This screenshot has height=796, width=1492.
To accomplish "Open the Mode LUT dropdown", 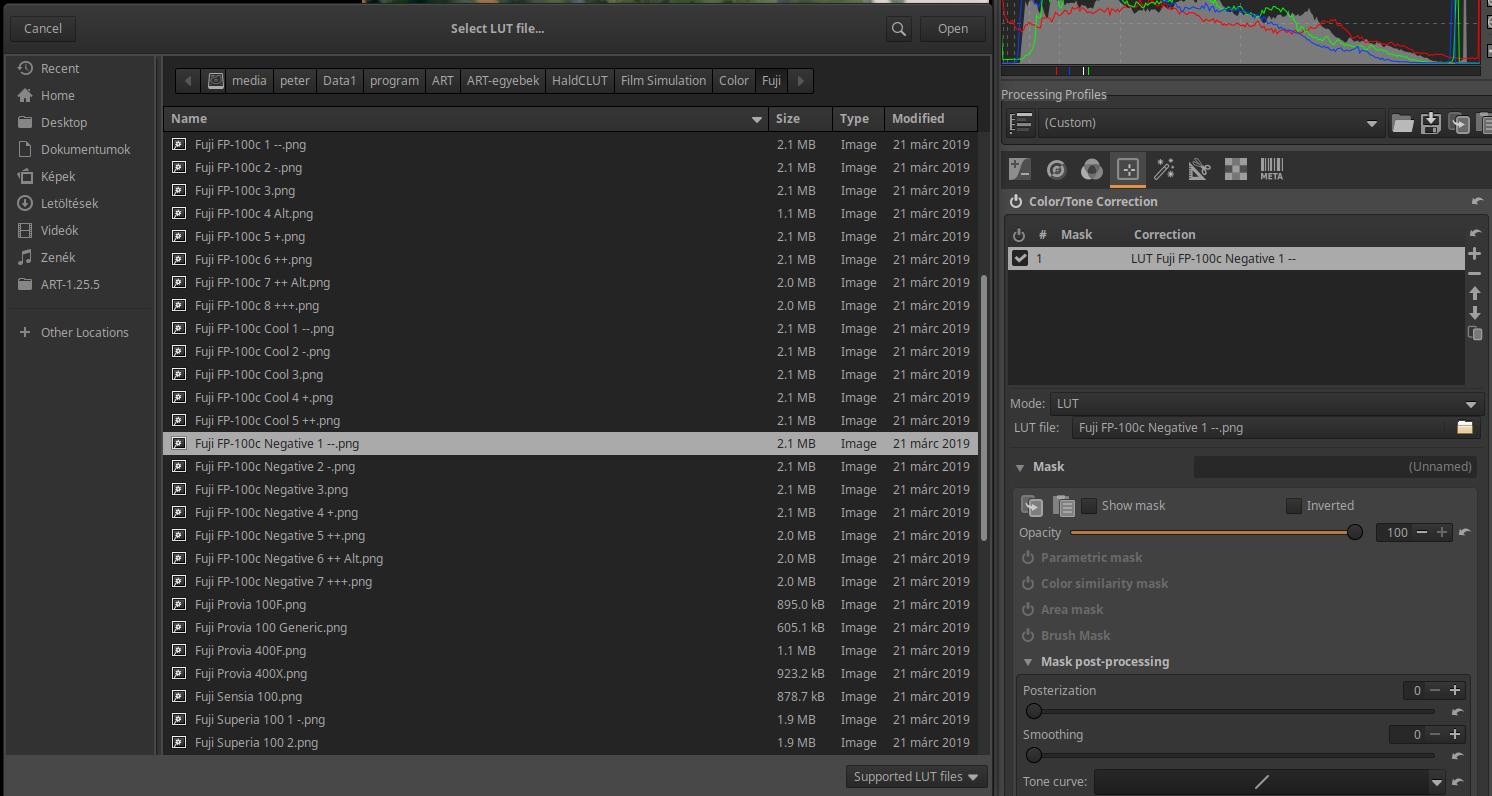I will (1265, 404).
